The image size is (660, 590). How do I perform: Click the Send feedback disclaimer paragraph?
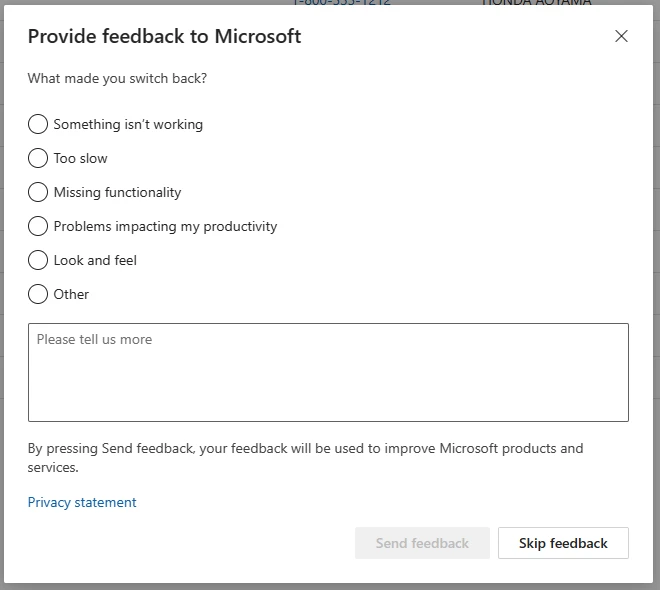(x=305, y=457)
